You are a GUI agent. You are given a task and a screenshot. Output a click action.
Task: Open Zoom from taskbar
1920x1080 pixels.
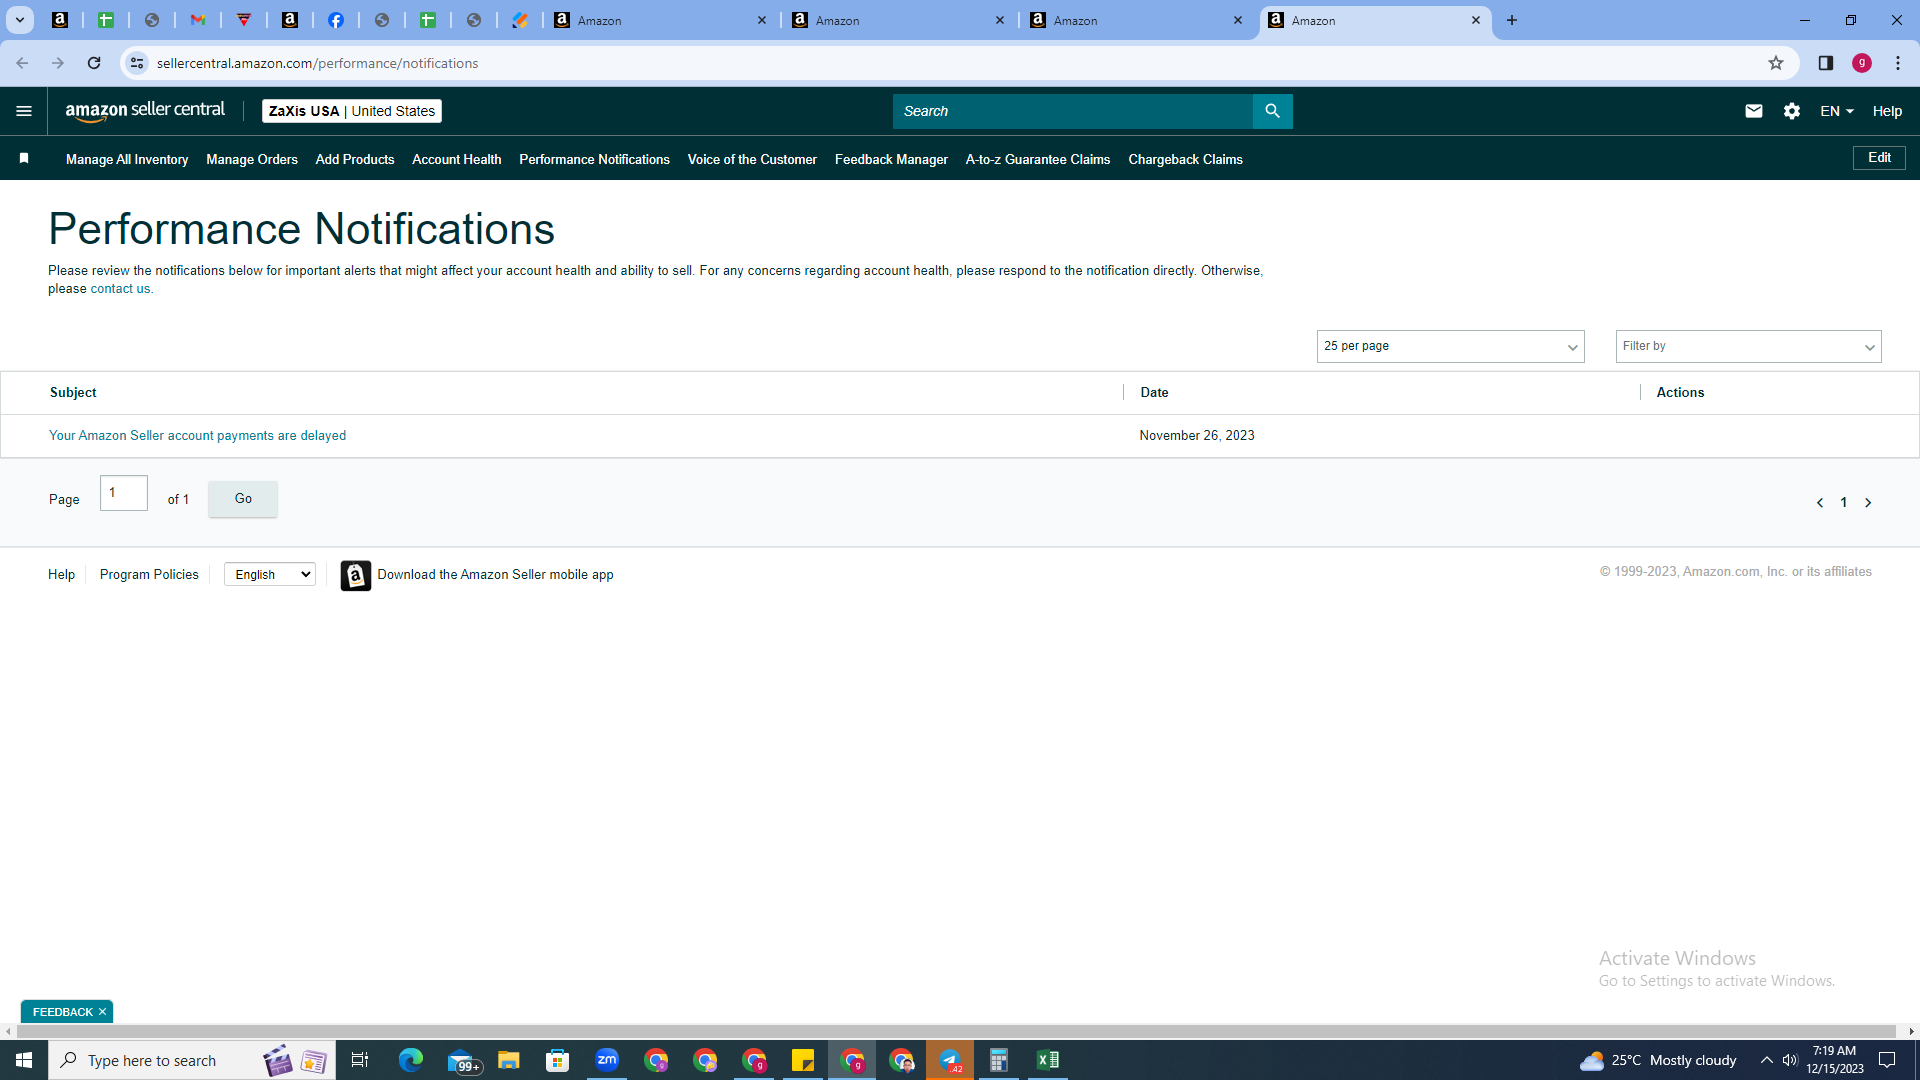coord(607,1060)
